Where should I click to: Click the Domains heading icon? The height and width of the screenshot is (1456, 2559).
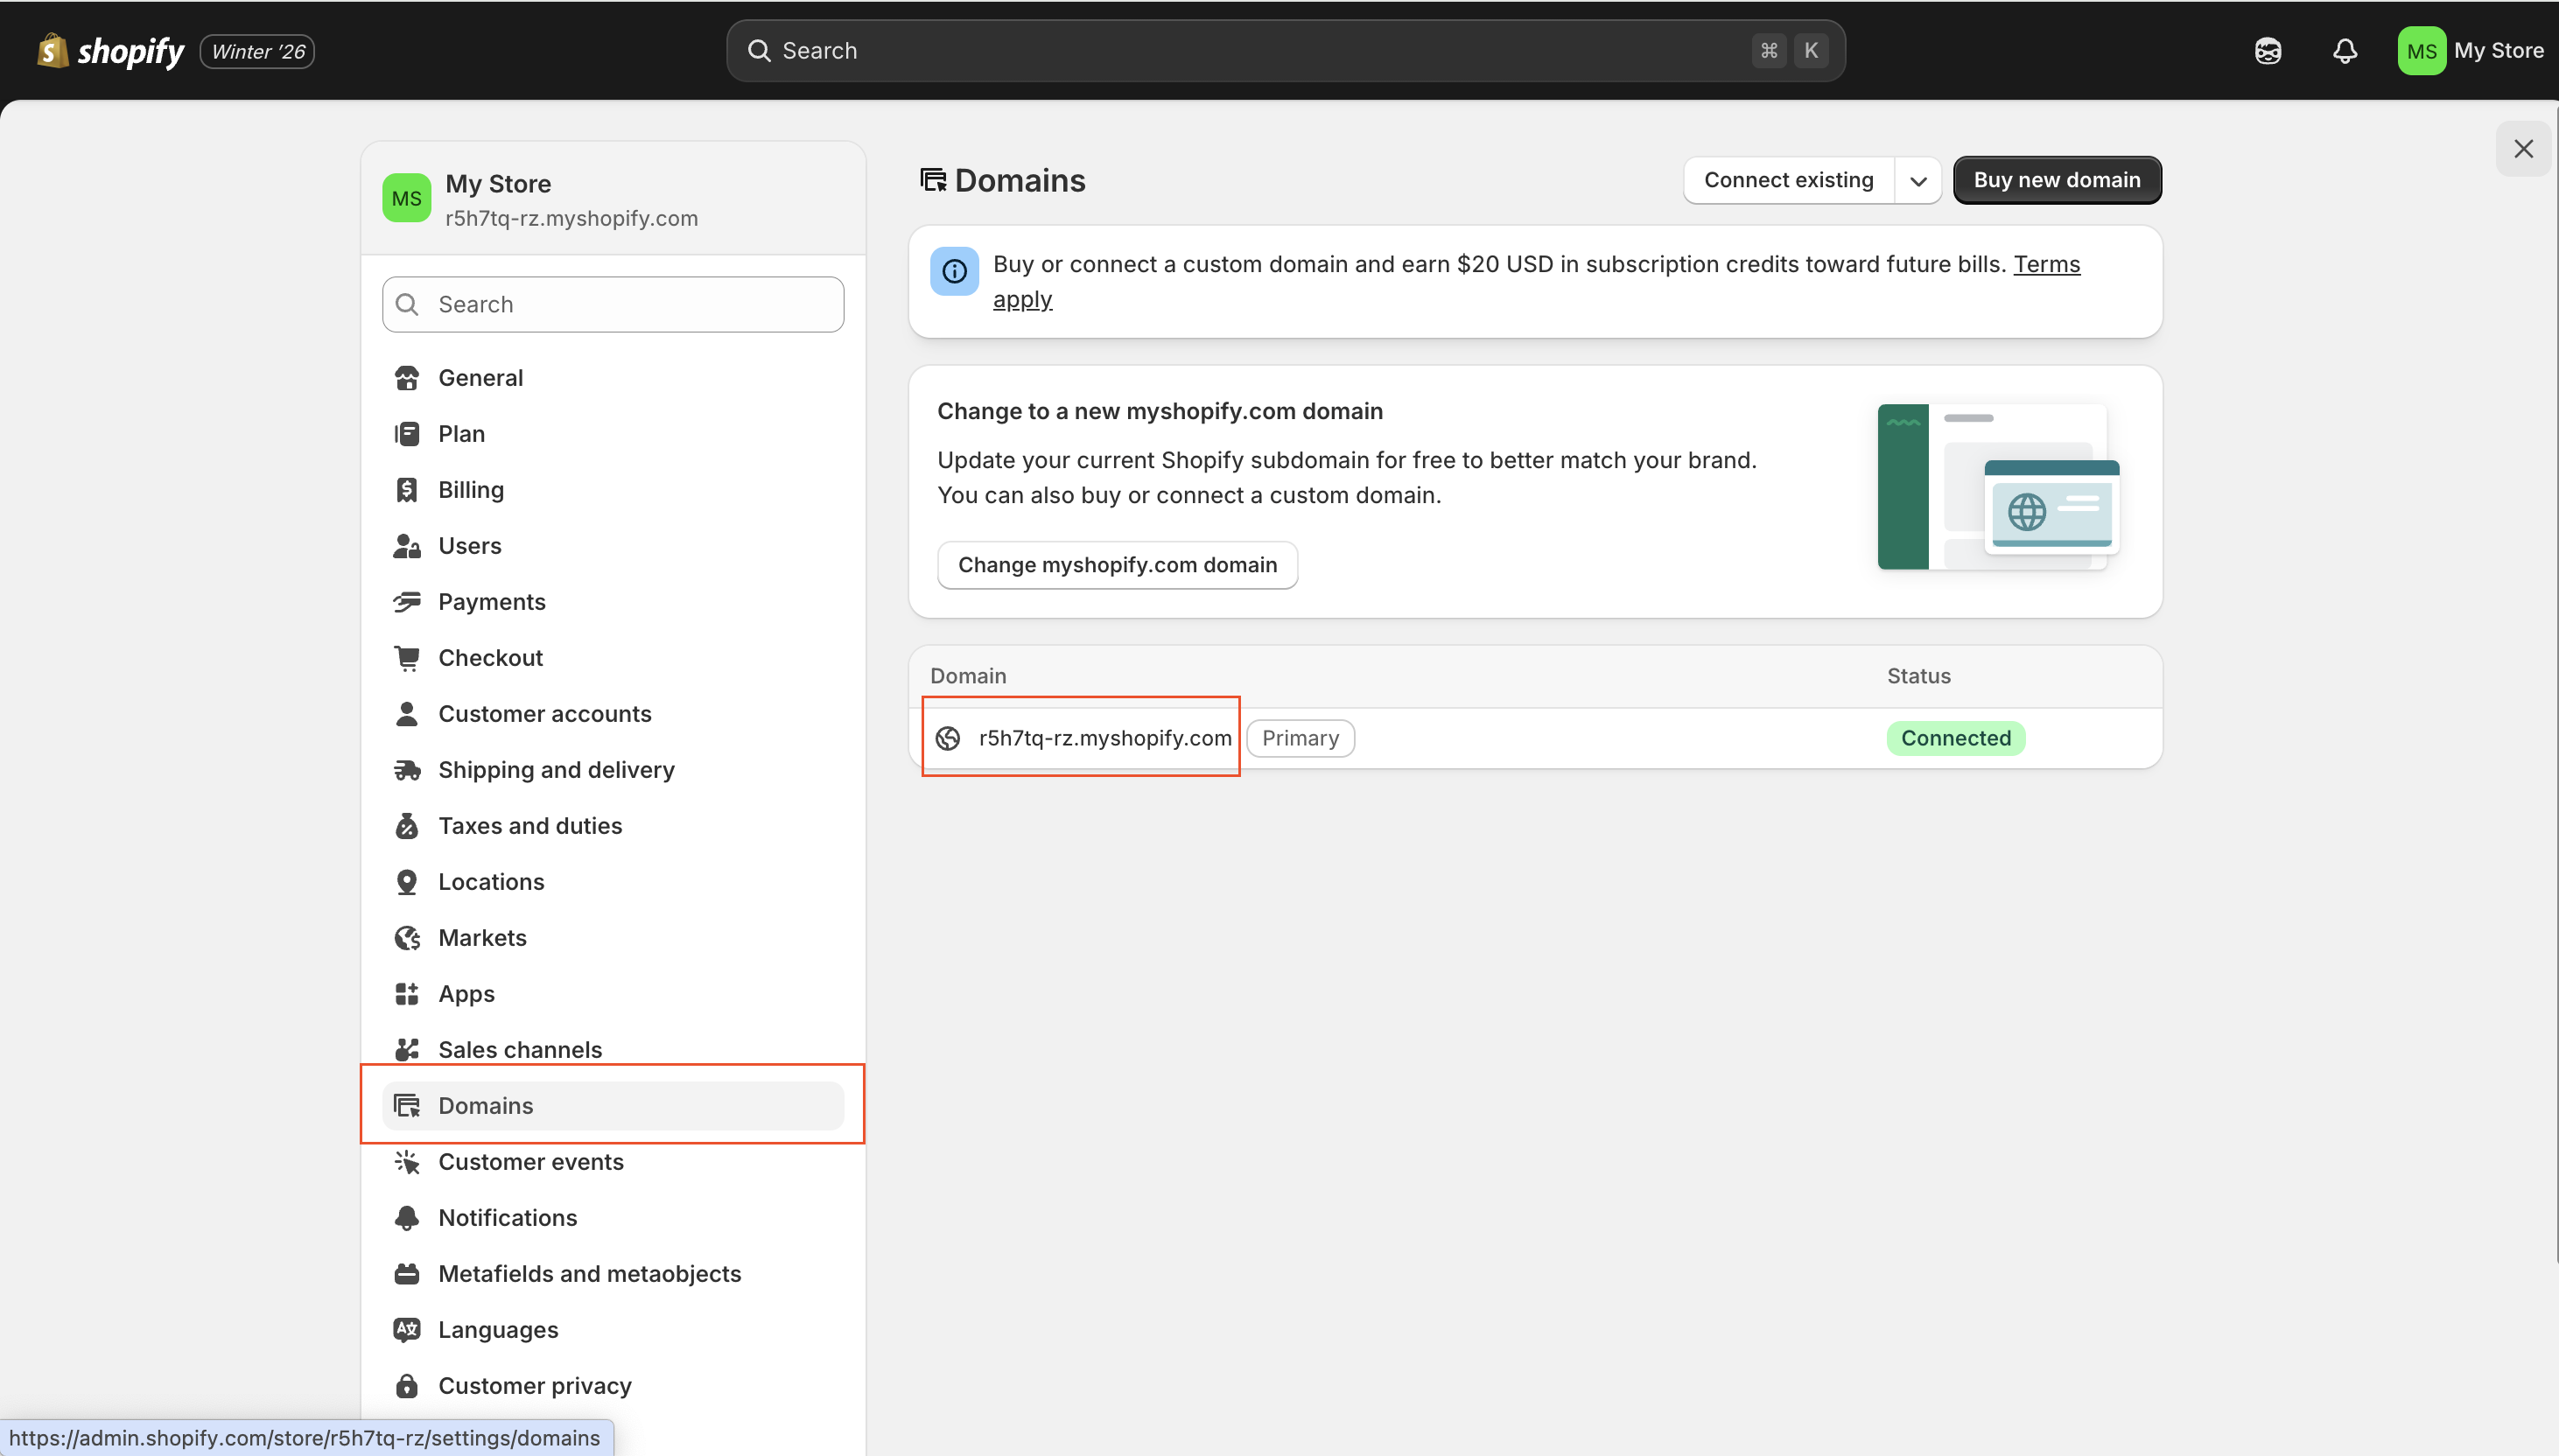pyautogui.click(x=933, y=180)
